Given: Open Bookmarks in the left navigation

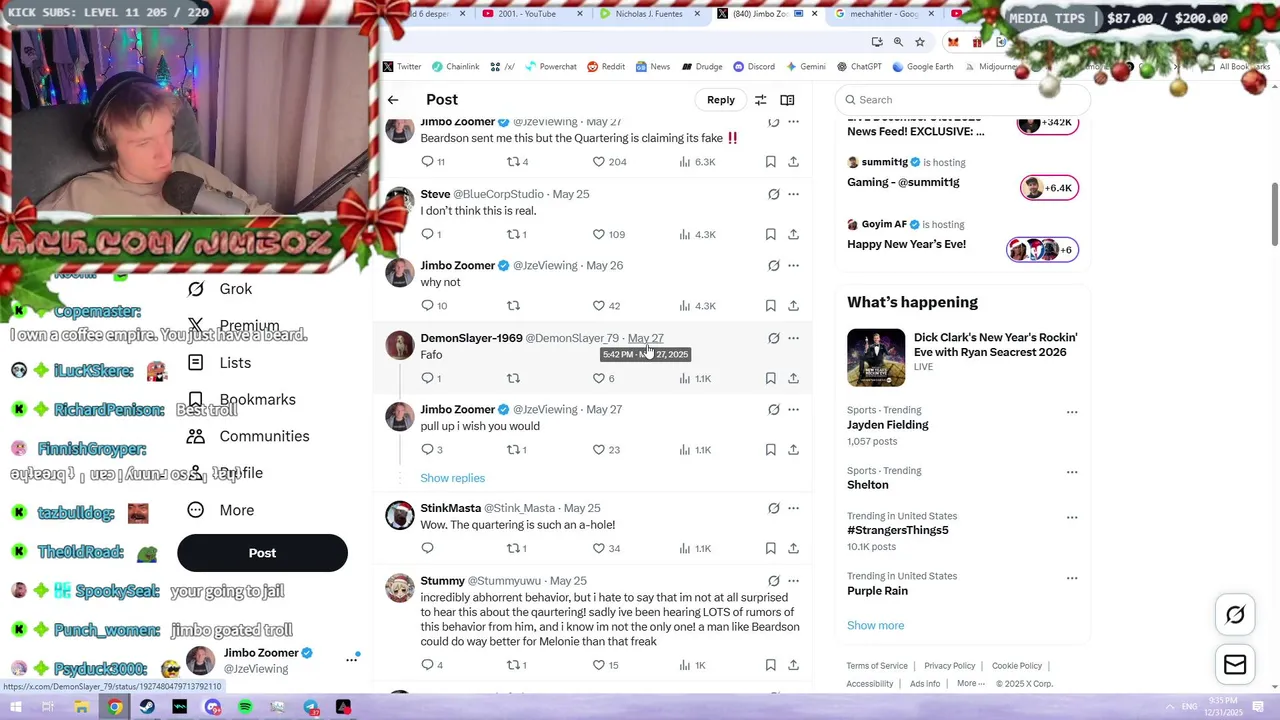Looking at the screenshot, I should point(242,400).
